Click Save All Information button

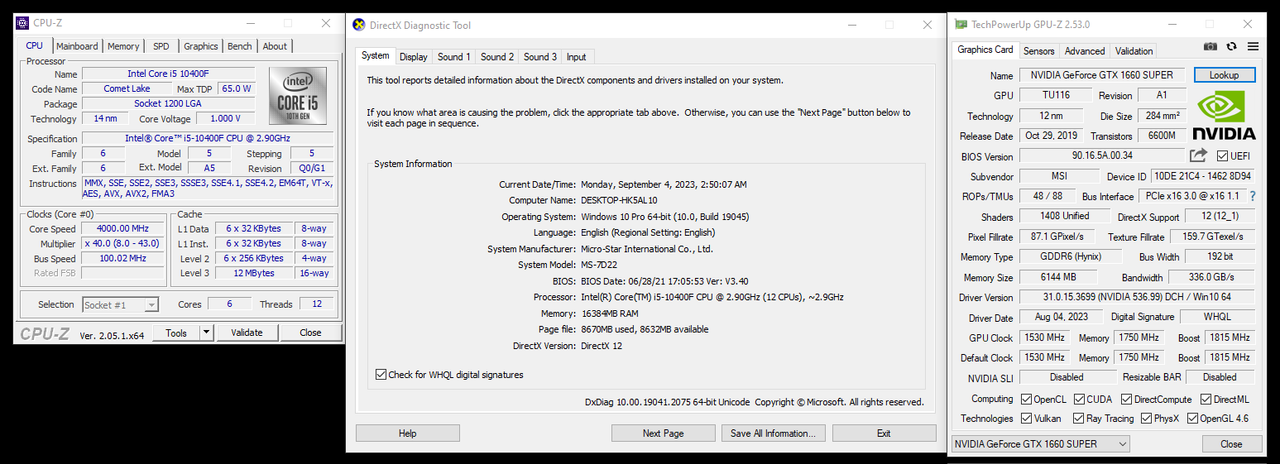pyautogui.click(x=771, y=433)
